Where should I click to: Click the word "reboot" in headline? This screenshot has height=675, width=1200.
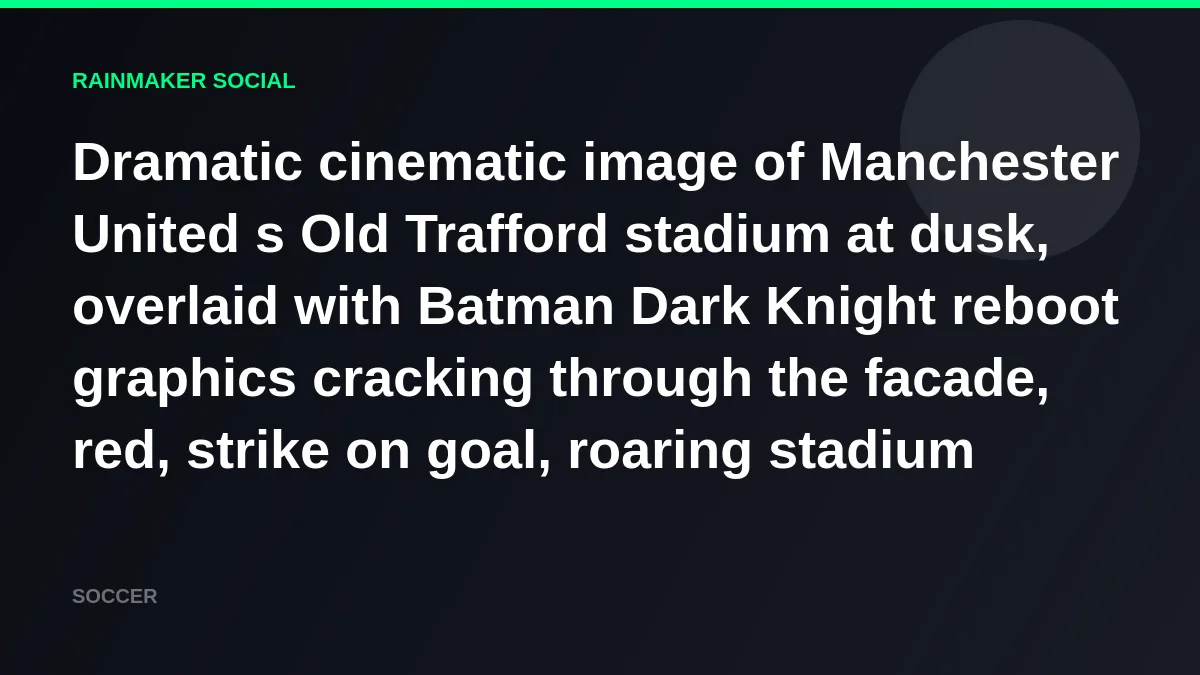tap(1034, 306)
